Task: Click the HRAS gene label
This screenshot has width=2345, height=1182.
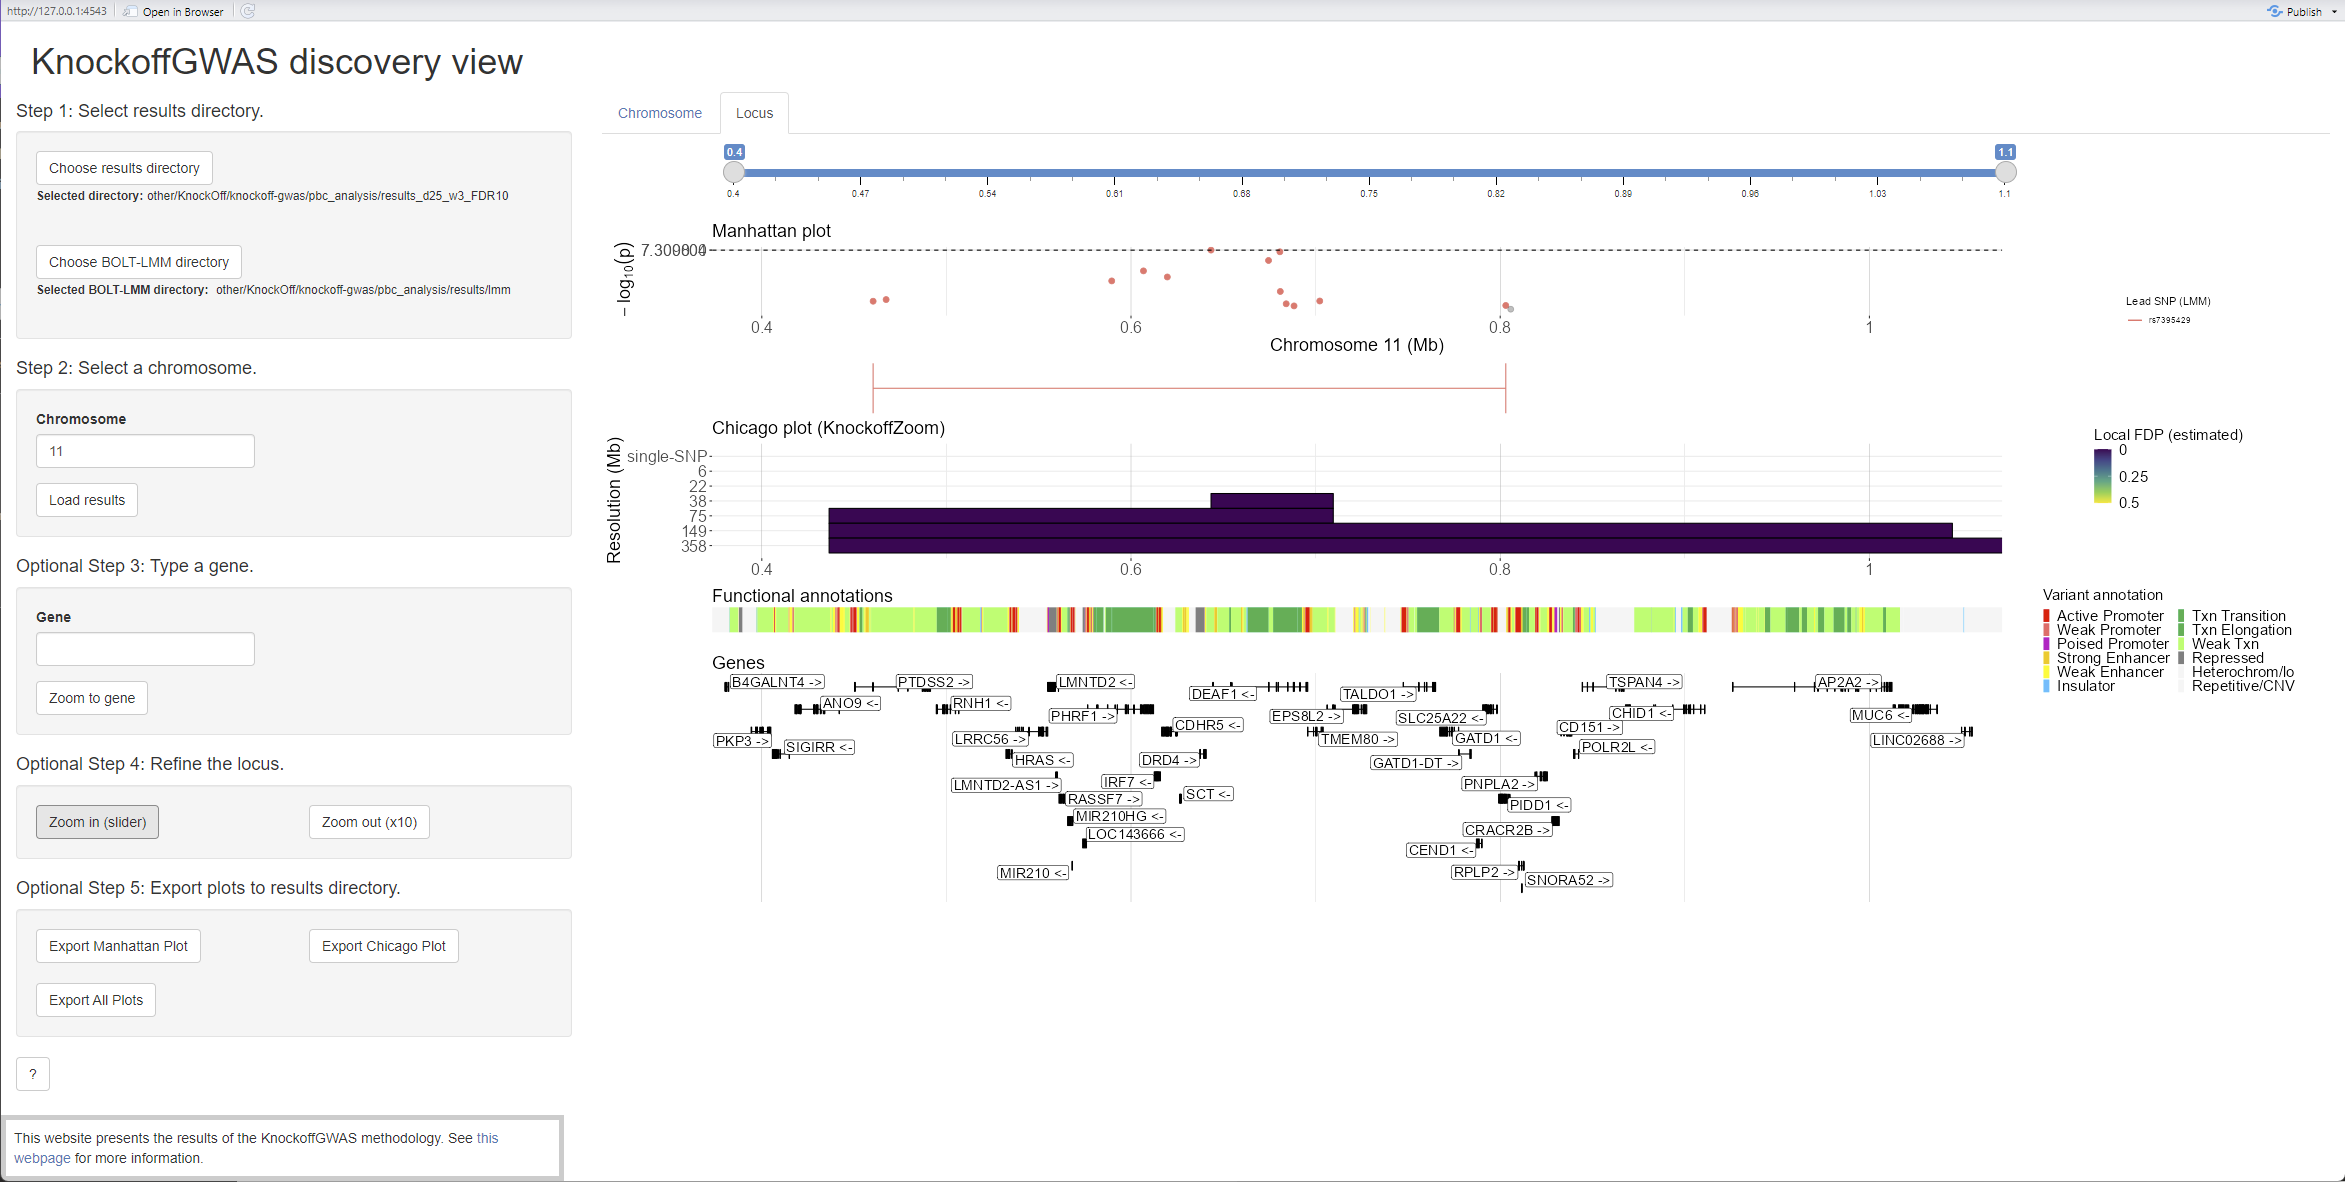Action: pos(1043,760)
